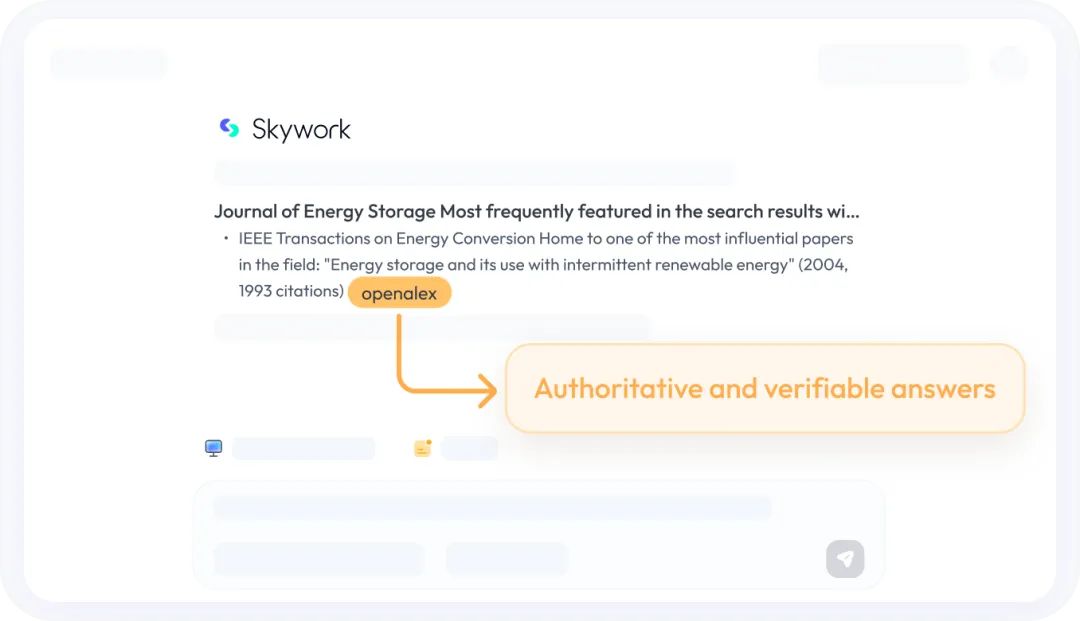Click the placeholder label beside the note icon
Image resolution: width=1080 pixels, height=621 pixels.
click(x=469, y=449)
